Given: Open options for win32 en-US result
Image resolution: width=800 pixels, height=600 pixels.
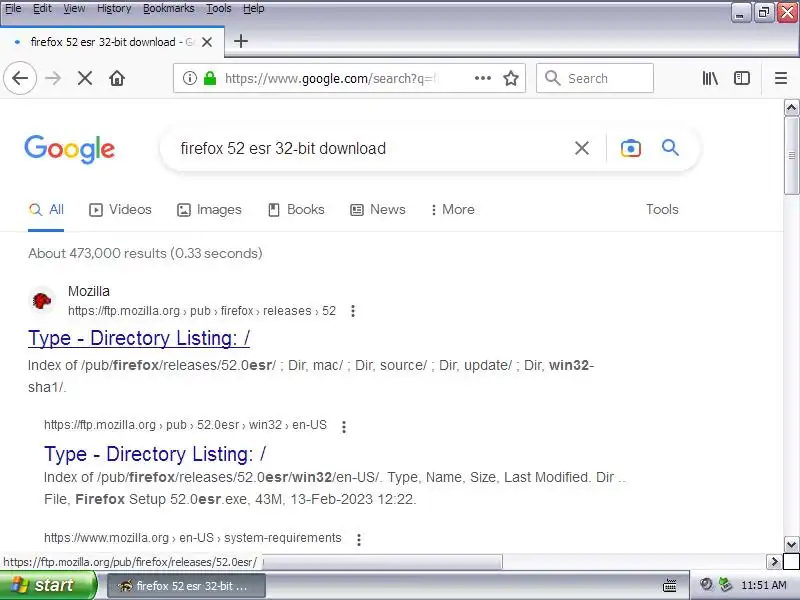Looking at the screenshot, I should click(x=344, y=427).
